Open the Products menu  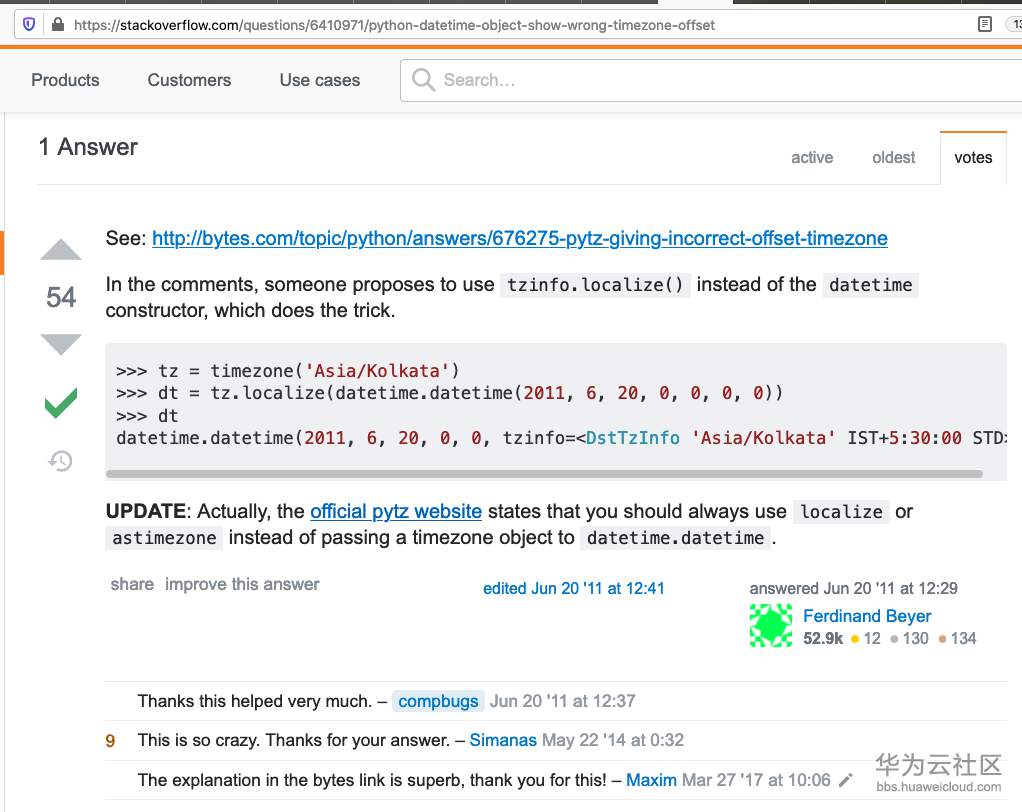pos(65,80)
